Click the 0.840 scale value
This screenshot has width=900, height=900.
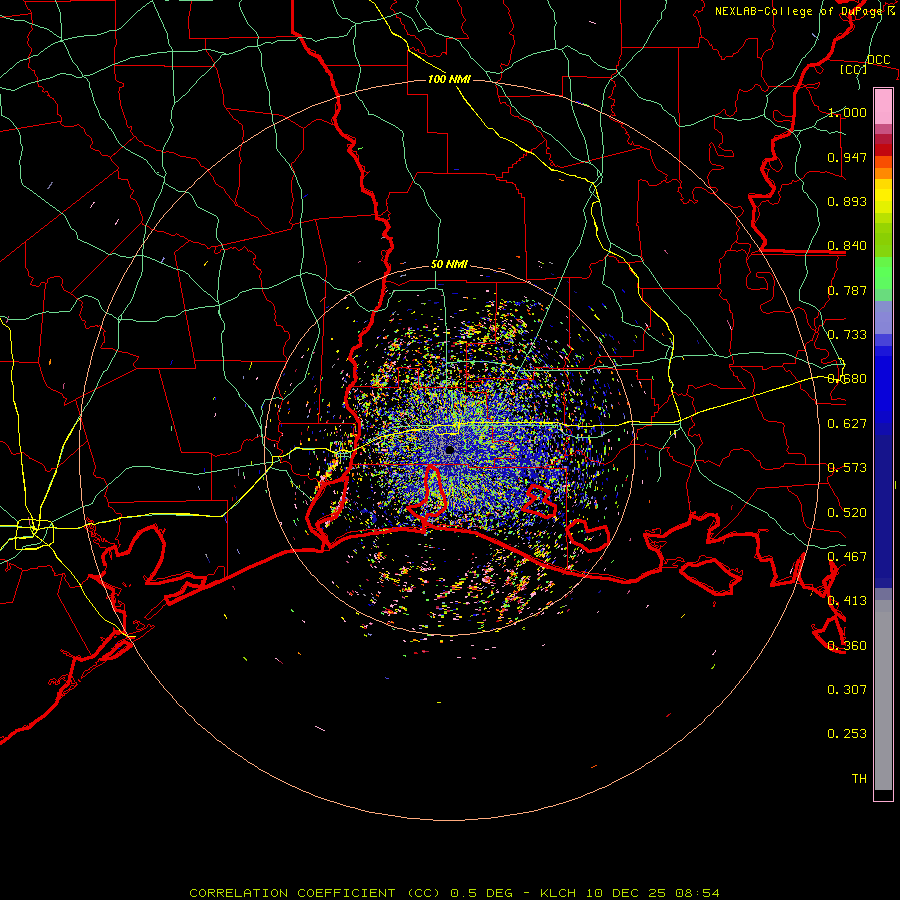pos(847,246)
